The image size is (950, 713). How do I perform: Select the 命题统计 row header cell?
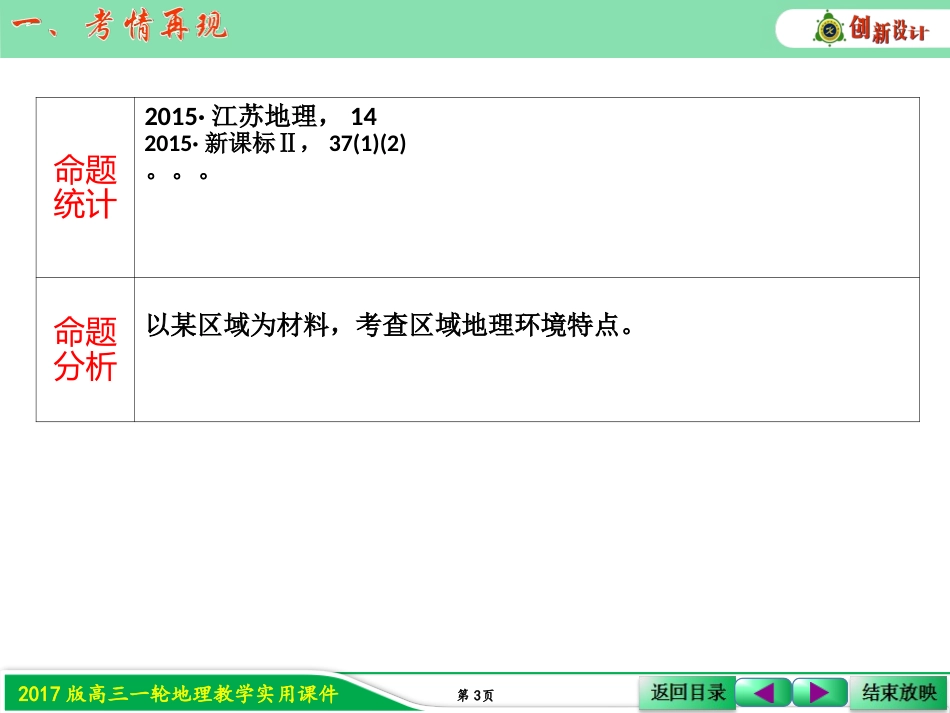pyautogui.click(x=85, y=187)
